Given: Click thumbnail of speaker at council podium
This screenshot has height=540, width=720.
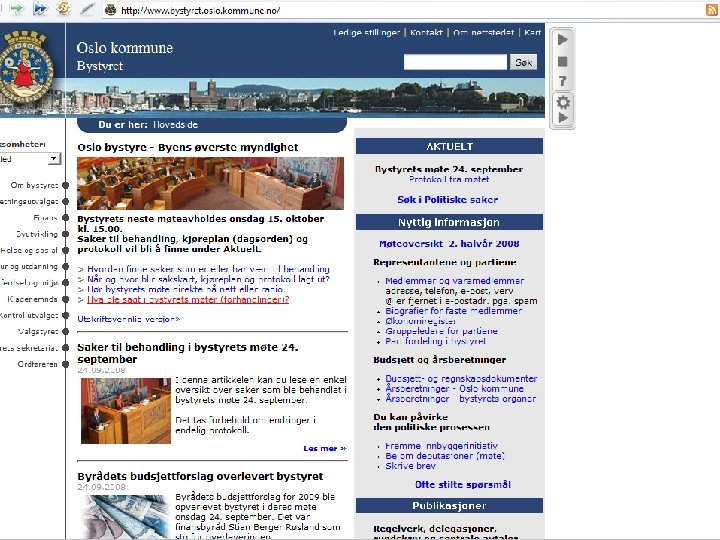Looking at the screenshot, I should 126,411.
